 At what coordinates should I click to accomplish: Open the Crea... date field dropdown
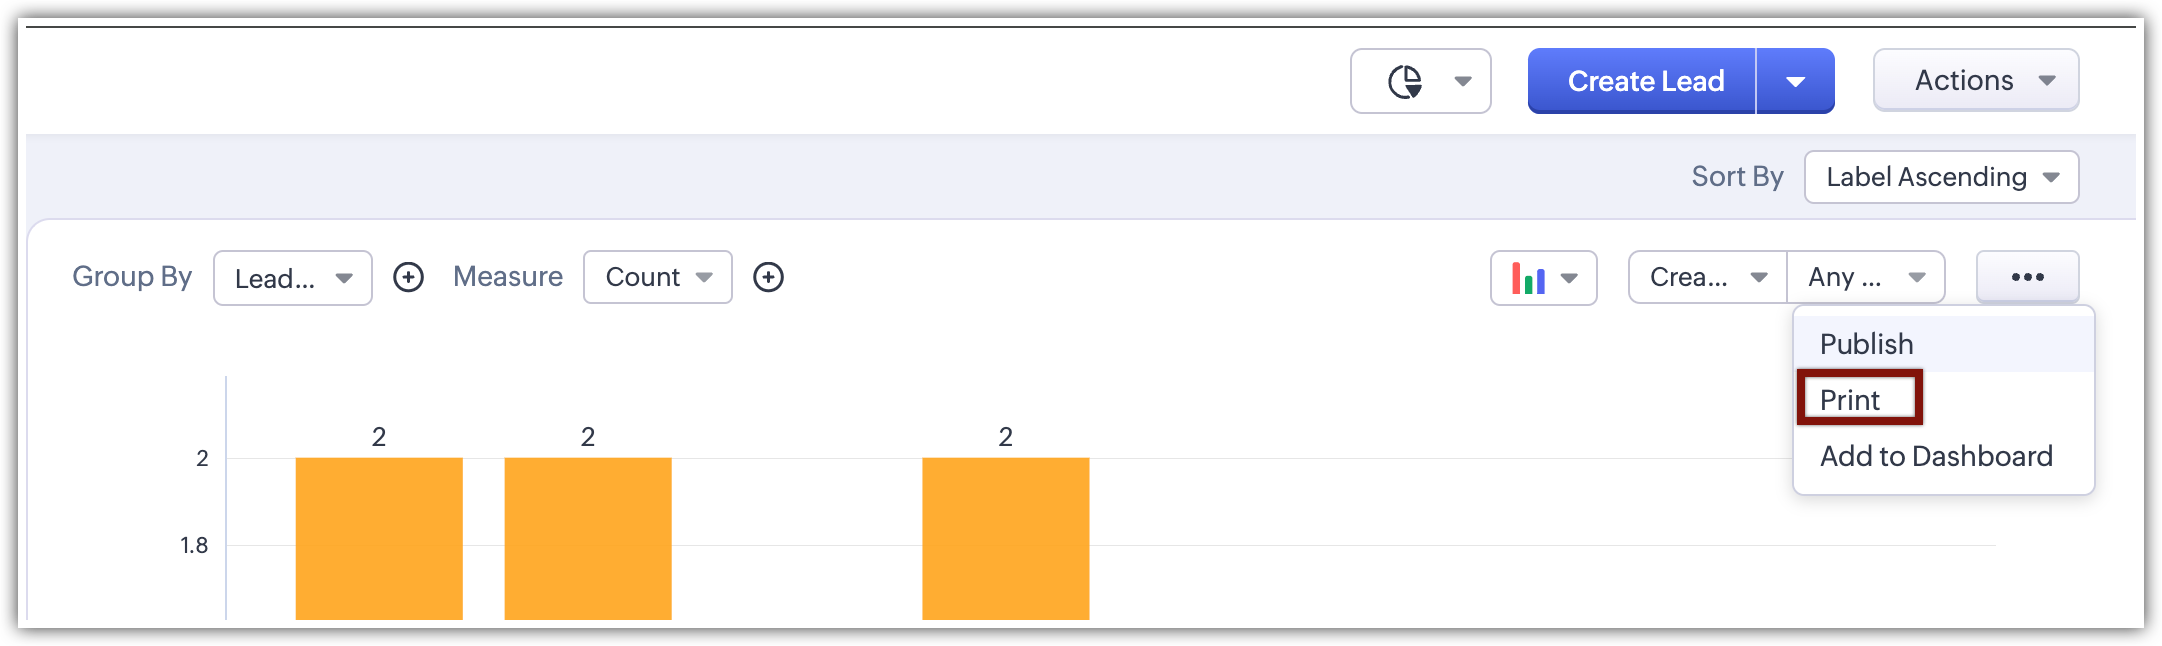[1708, 277]
